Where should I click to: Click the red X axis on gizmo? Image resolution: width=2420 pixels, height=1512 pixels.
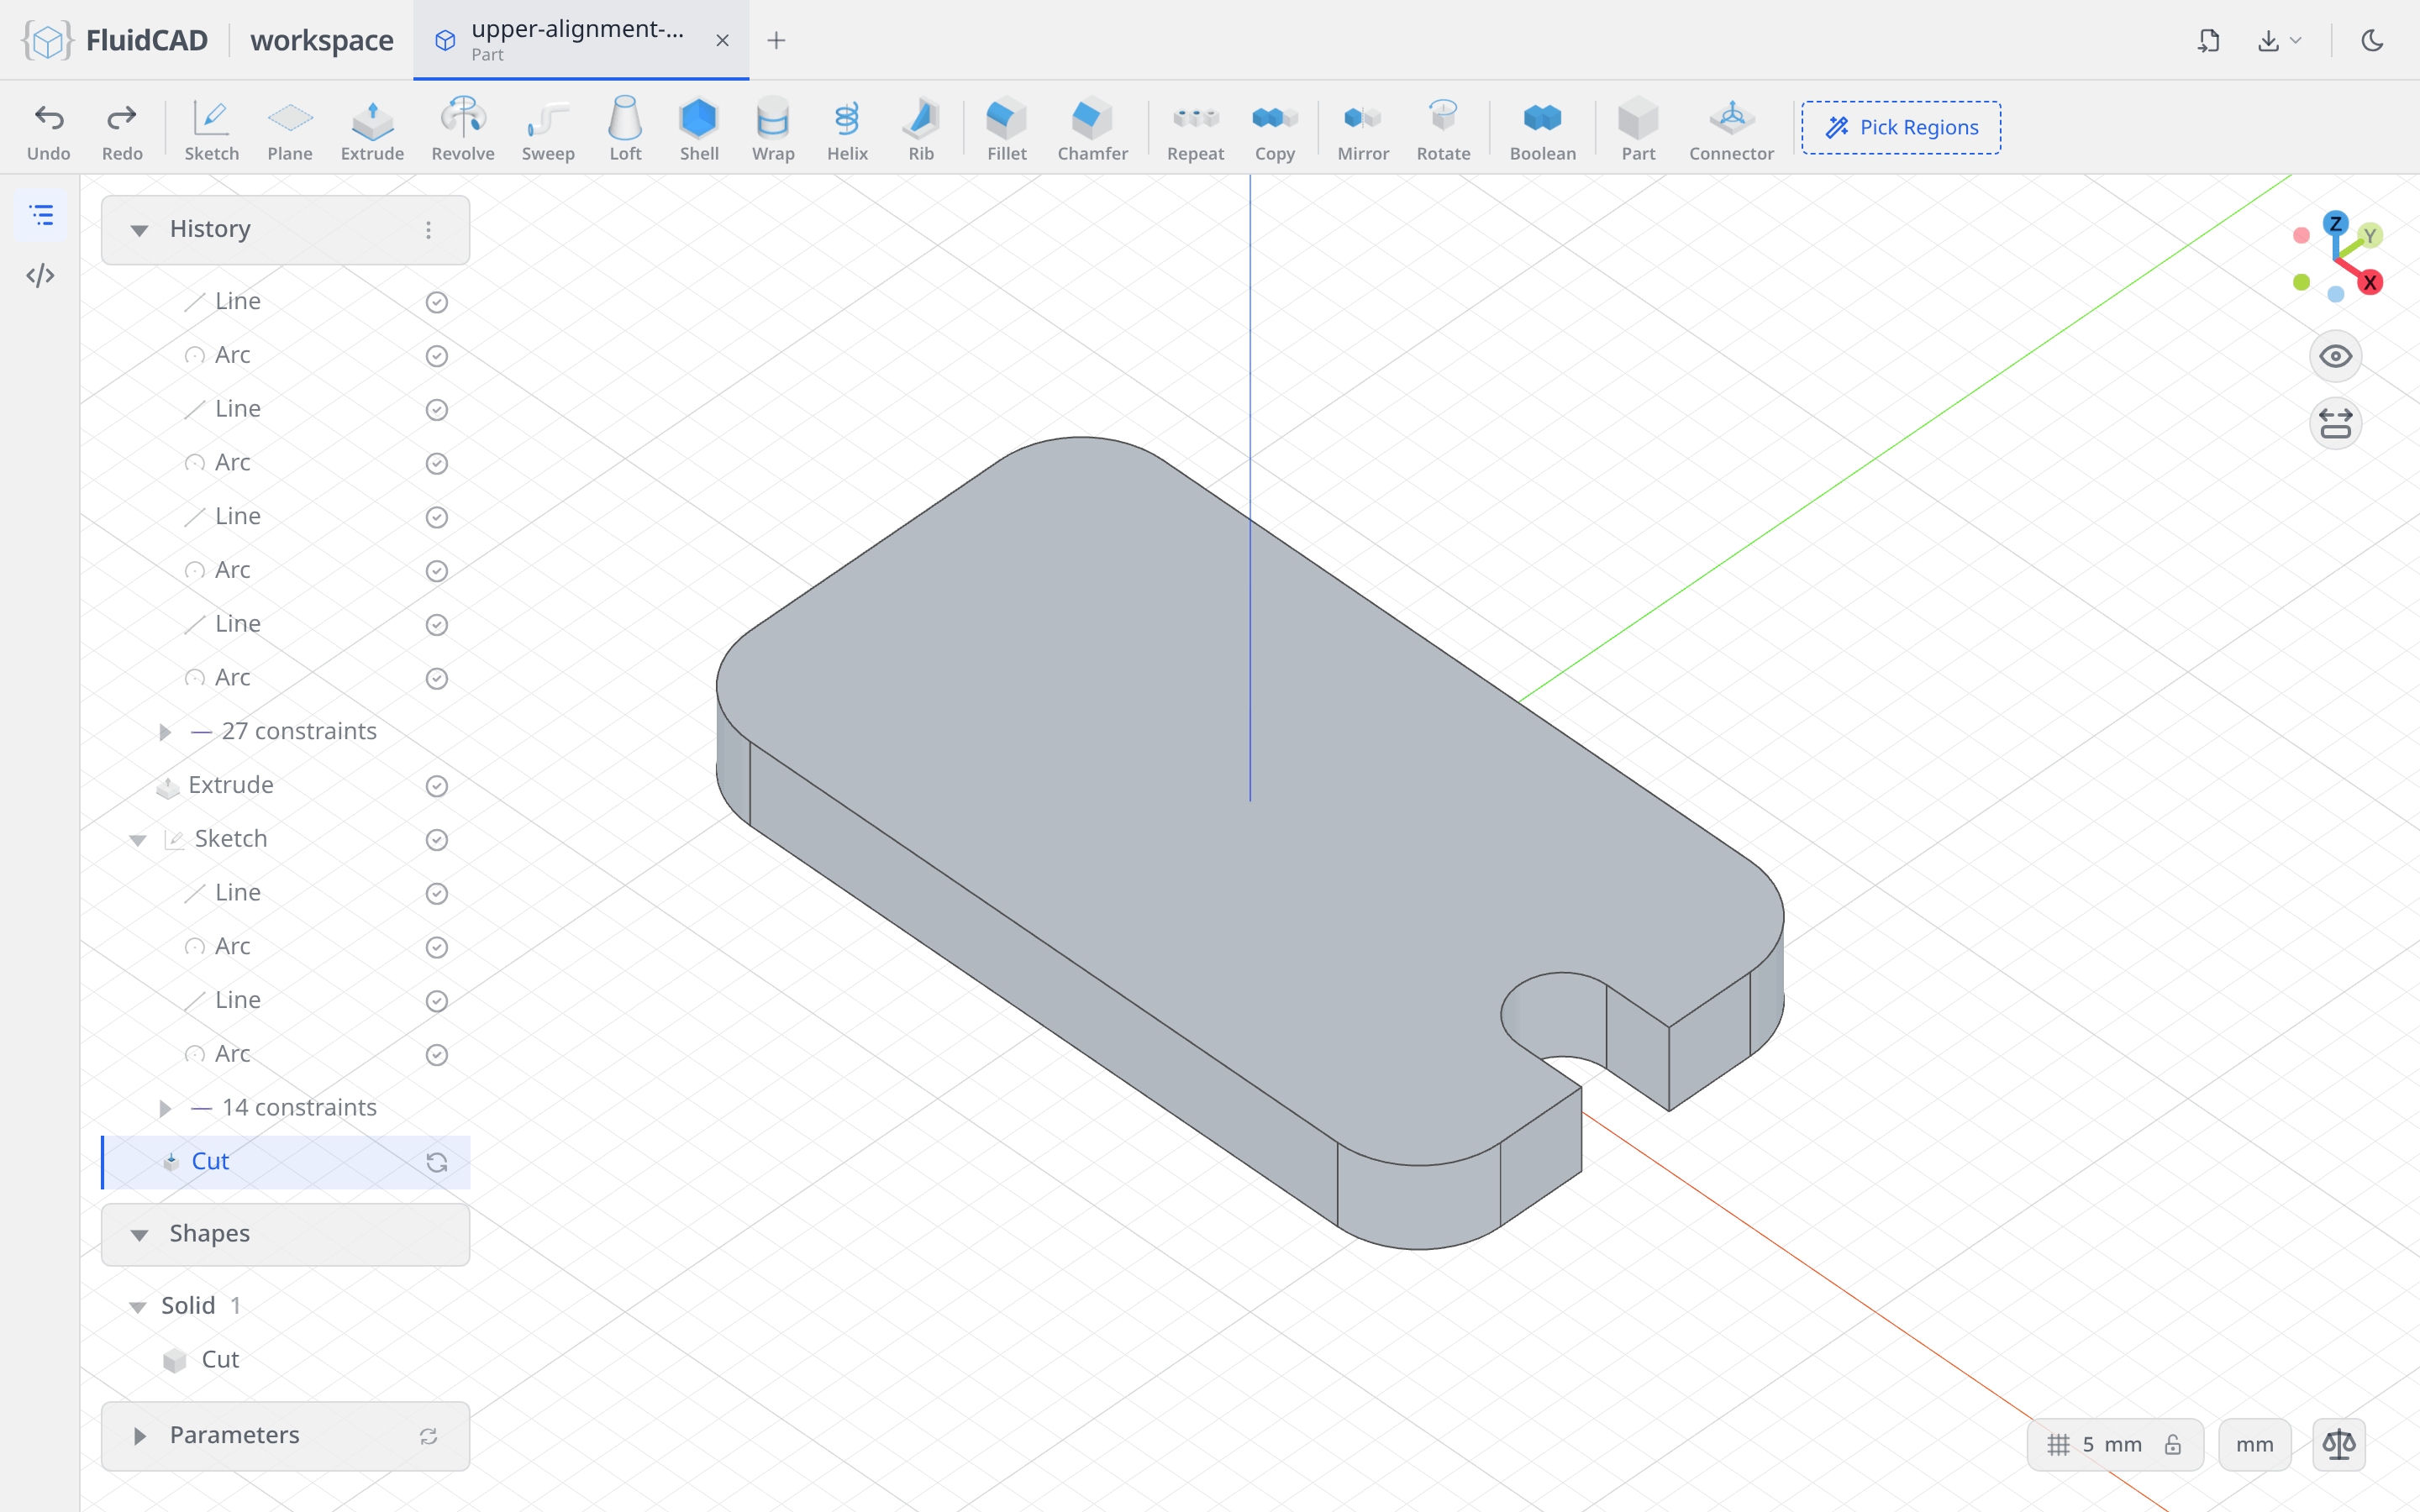[2369, 283]
